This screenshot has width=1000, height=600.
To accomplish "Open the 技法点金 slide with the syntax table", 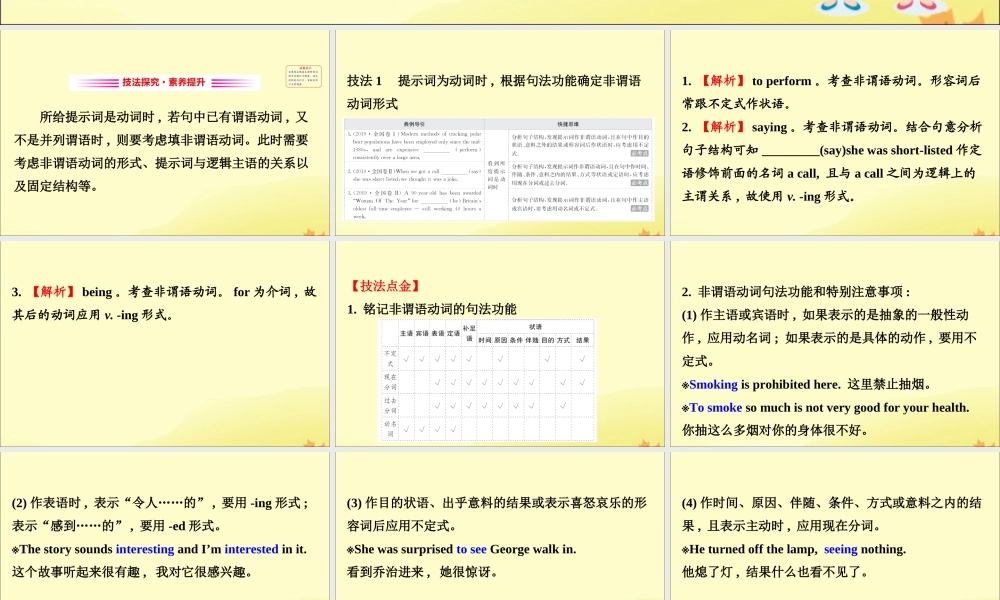I will coord(500,344).
